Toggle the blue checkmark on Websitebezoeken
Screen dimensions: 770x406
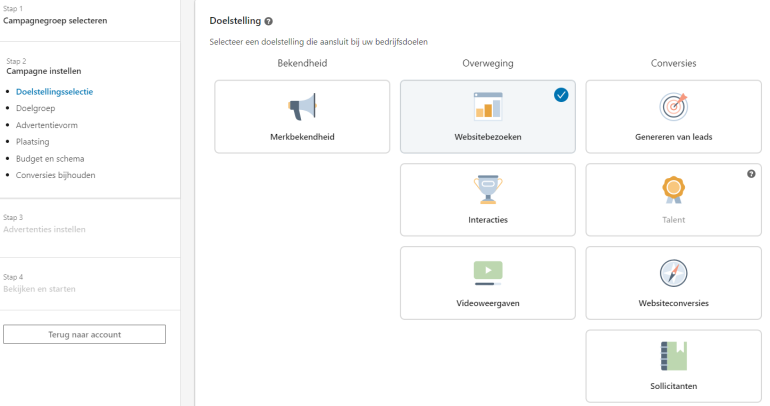point(561,95)
